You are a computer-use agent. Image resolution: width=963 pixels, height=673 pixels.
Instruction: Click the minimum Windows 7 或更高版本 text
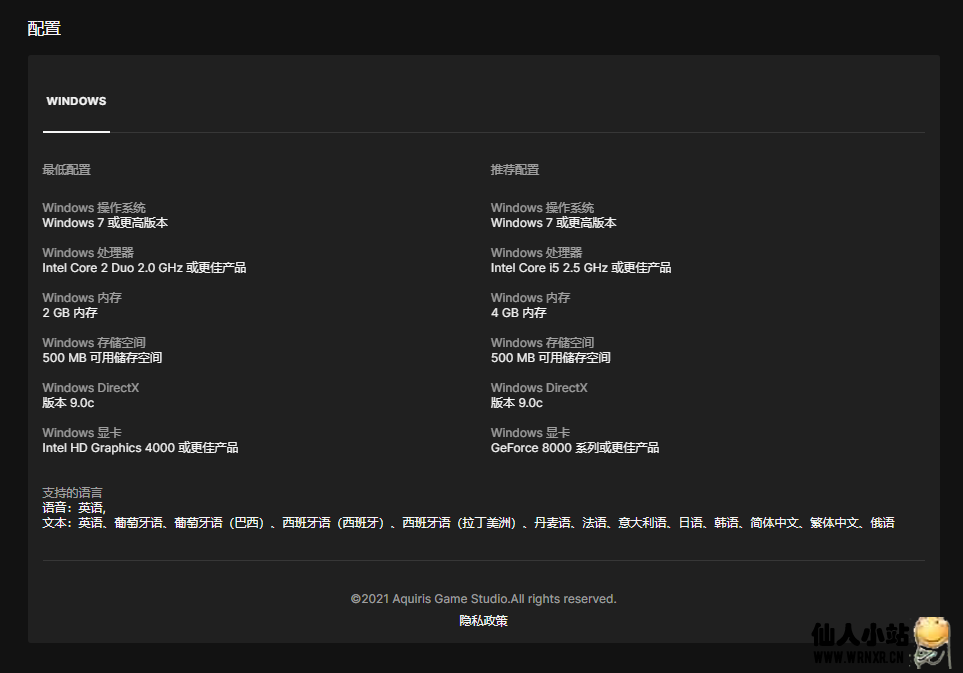[105, 223]
